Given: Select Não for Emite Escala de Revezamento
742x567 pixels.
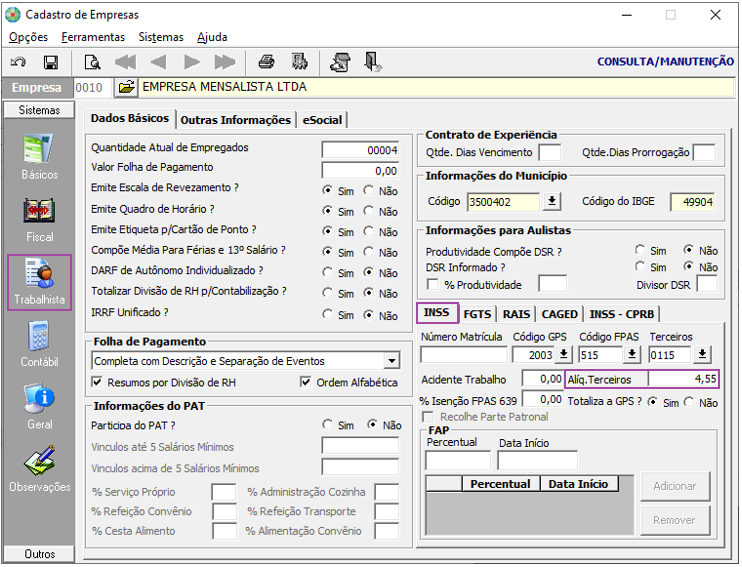Looking at the screenshot, I should coord(369,190).
